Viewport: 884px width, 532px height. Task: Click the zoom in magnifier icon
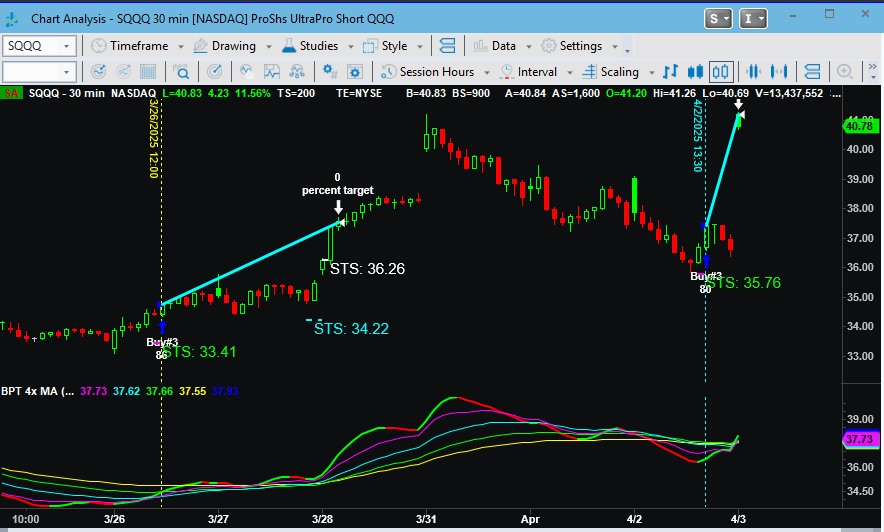pyautogui.click(x=845, y=72)
